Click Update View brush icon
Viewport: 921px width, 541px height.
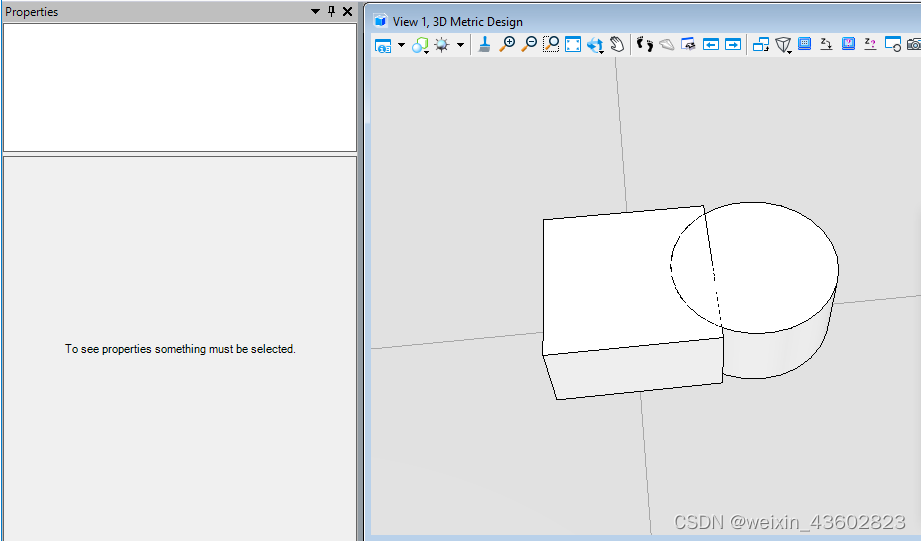pyautogui.click(x=484, y=45)
